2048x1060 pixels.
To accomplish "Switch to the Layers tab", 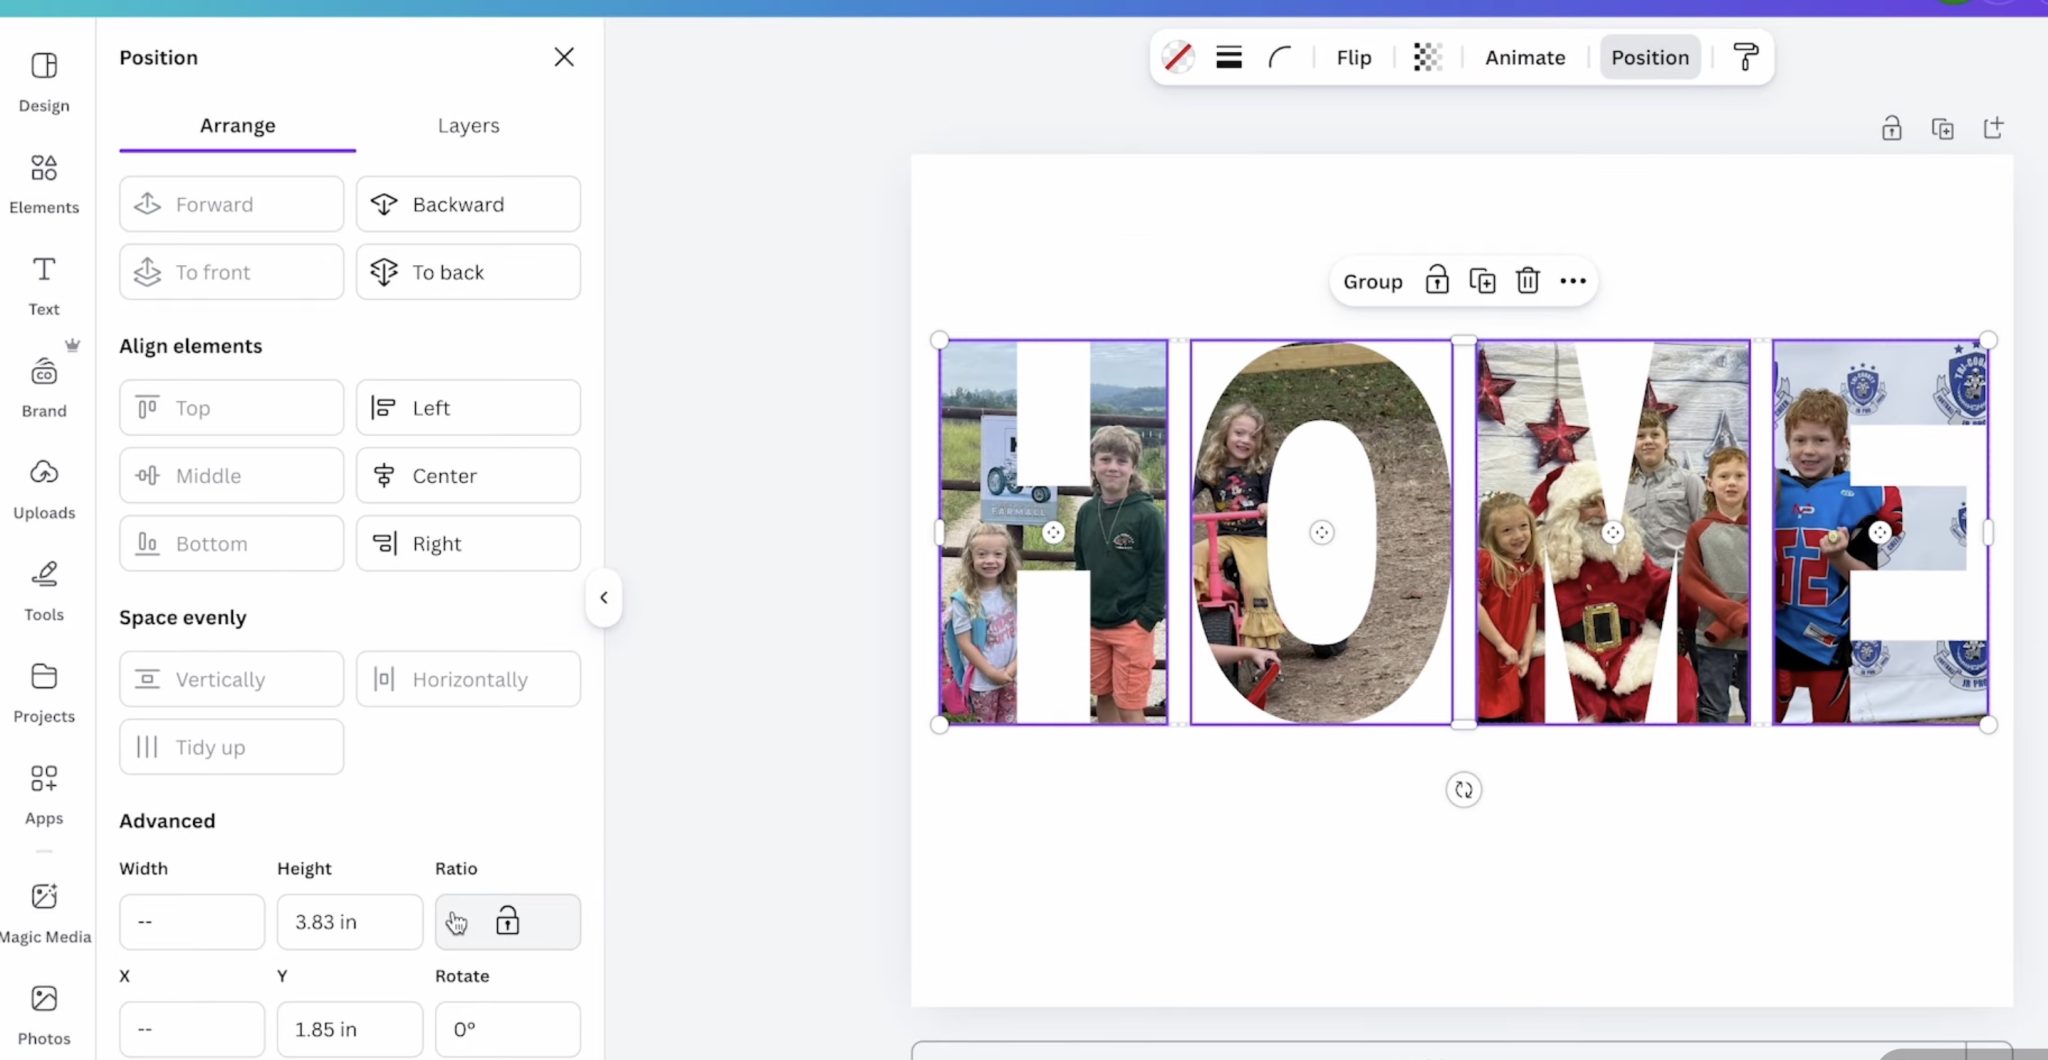I will pyautogui.click(x=467, y=125).
